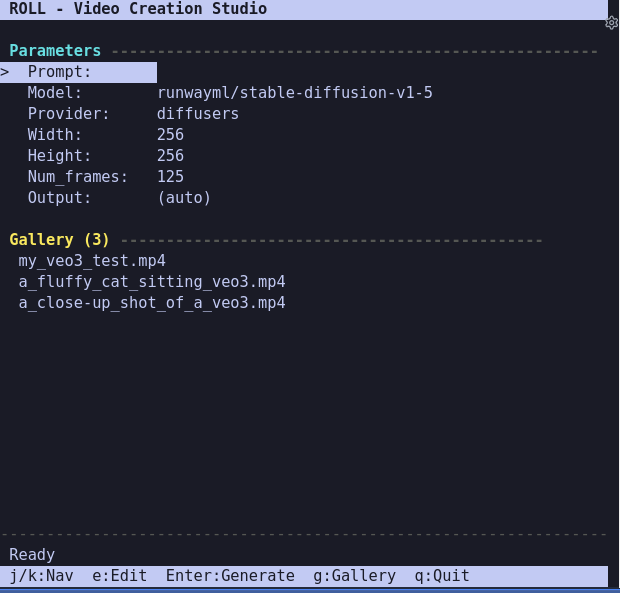Click the Enter:Generate shortcut hint

pyautogui.click(x=230, y=576)
